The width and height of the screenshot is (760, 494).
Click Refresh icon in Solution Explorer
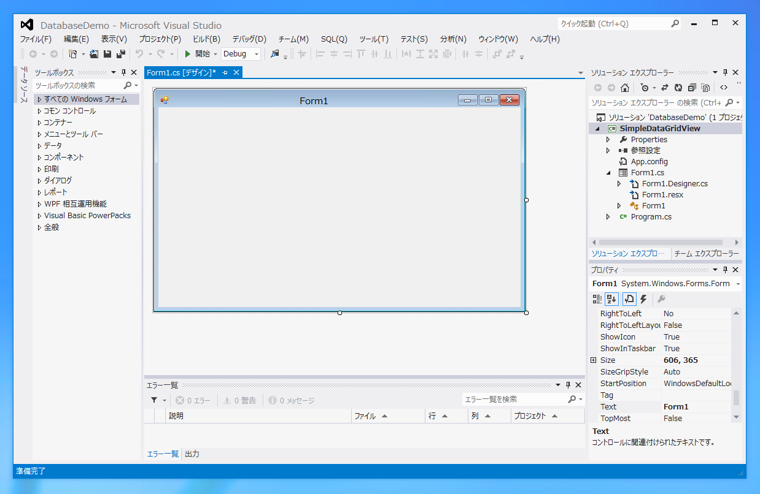click(x=678, y=88)
